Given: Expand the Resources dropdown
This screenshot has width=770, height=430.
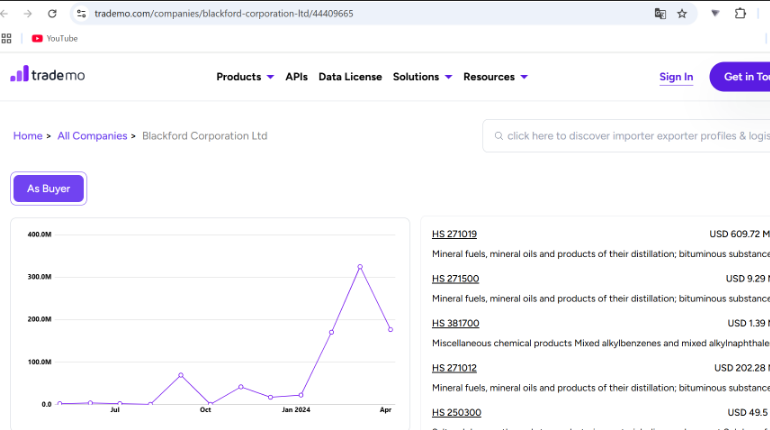Looking at the screenshot, I should [495, 77].
